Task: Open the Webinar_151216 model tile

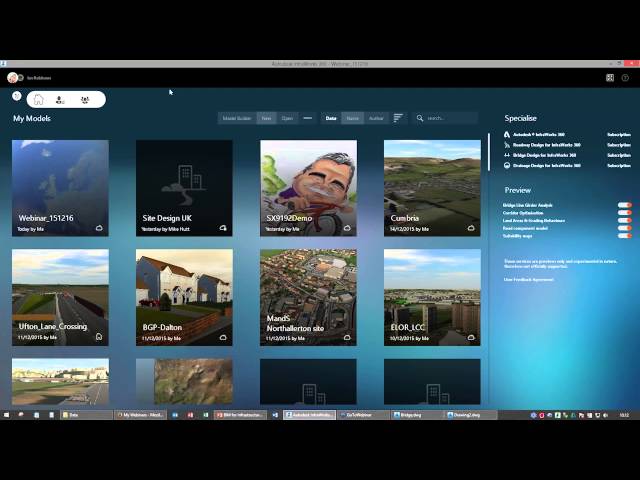Action: click(60, 188)
